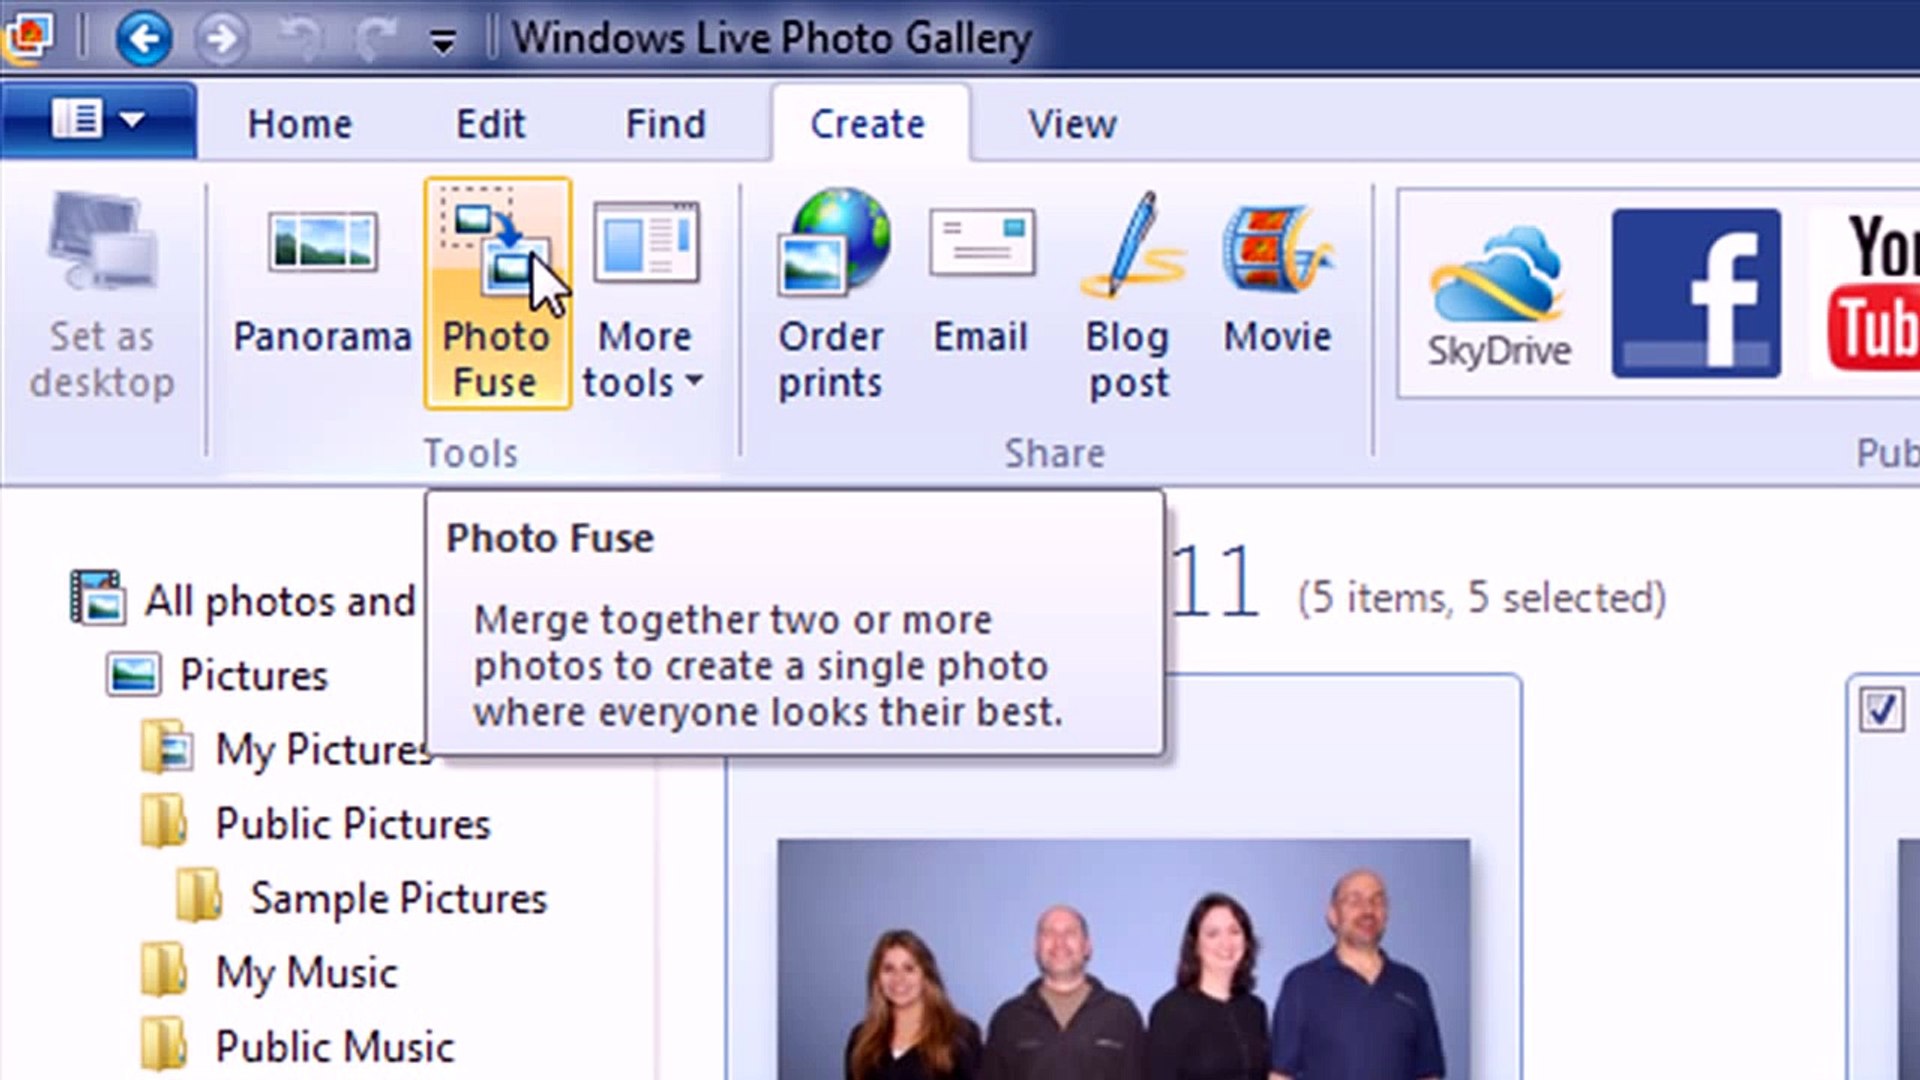Open the Home ribbon tab
This screenshot has width=1920, height=1080.
pyautogui.click(x=300, y=124)
